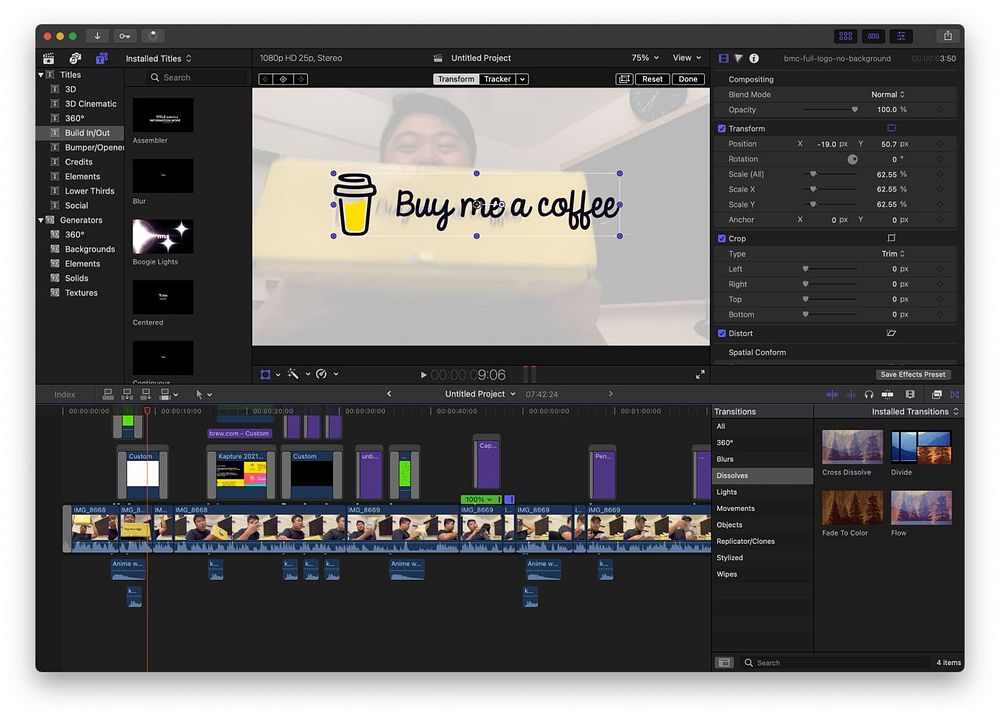The width and height of the screenshot is (1000, 719).
Task: Select the Dissolves transitions category
Action: [x=732, y=476]
